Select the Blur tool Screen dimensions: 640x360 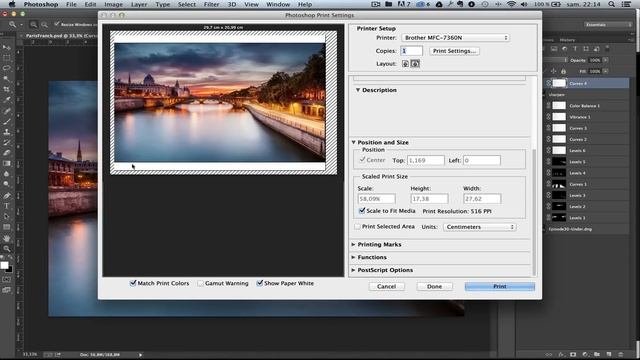[x=7, y=174]
